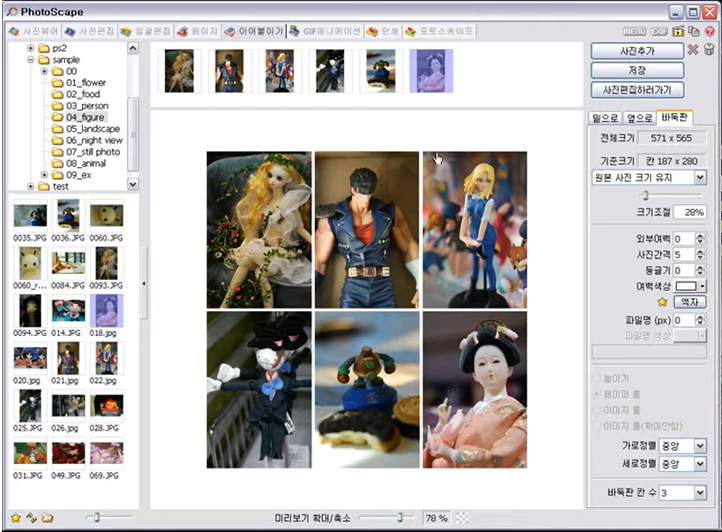Select the 늘이기 radio option
The width and height of the screenshot is (722, 532).
(598, 378)
